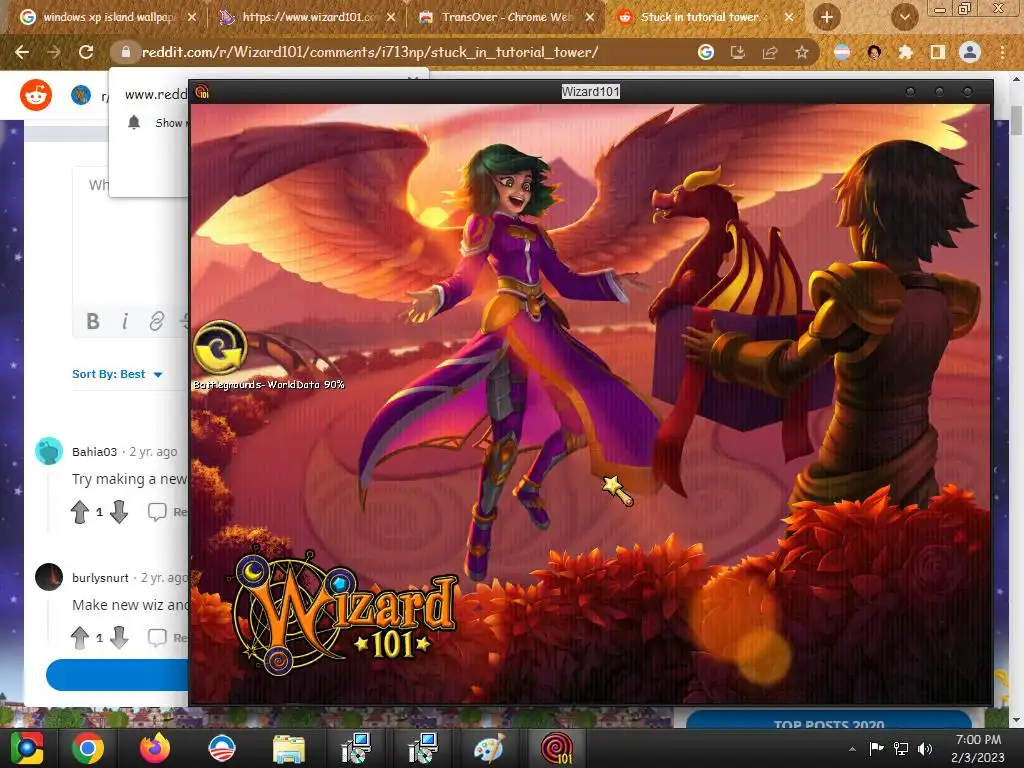This screenshot has height=768, width=1024.
Task: Open the Obama logo app on the taskbar
Action: (x=221, y=748)
